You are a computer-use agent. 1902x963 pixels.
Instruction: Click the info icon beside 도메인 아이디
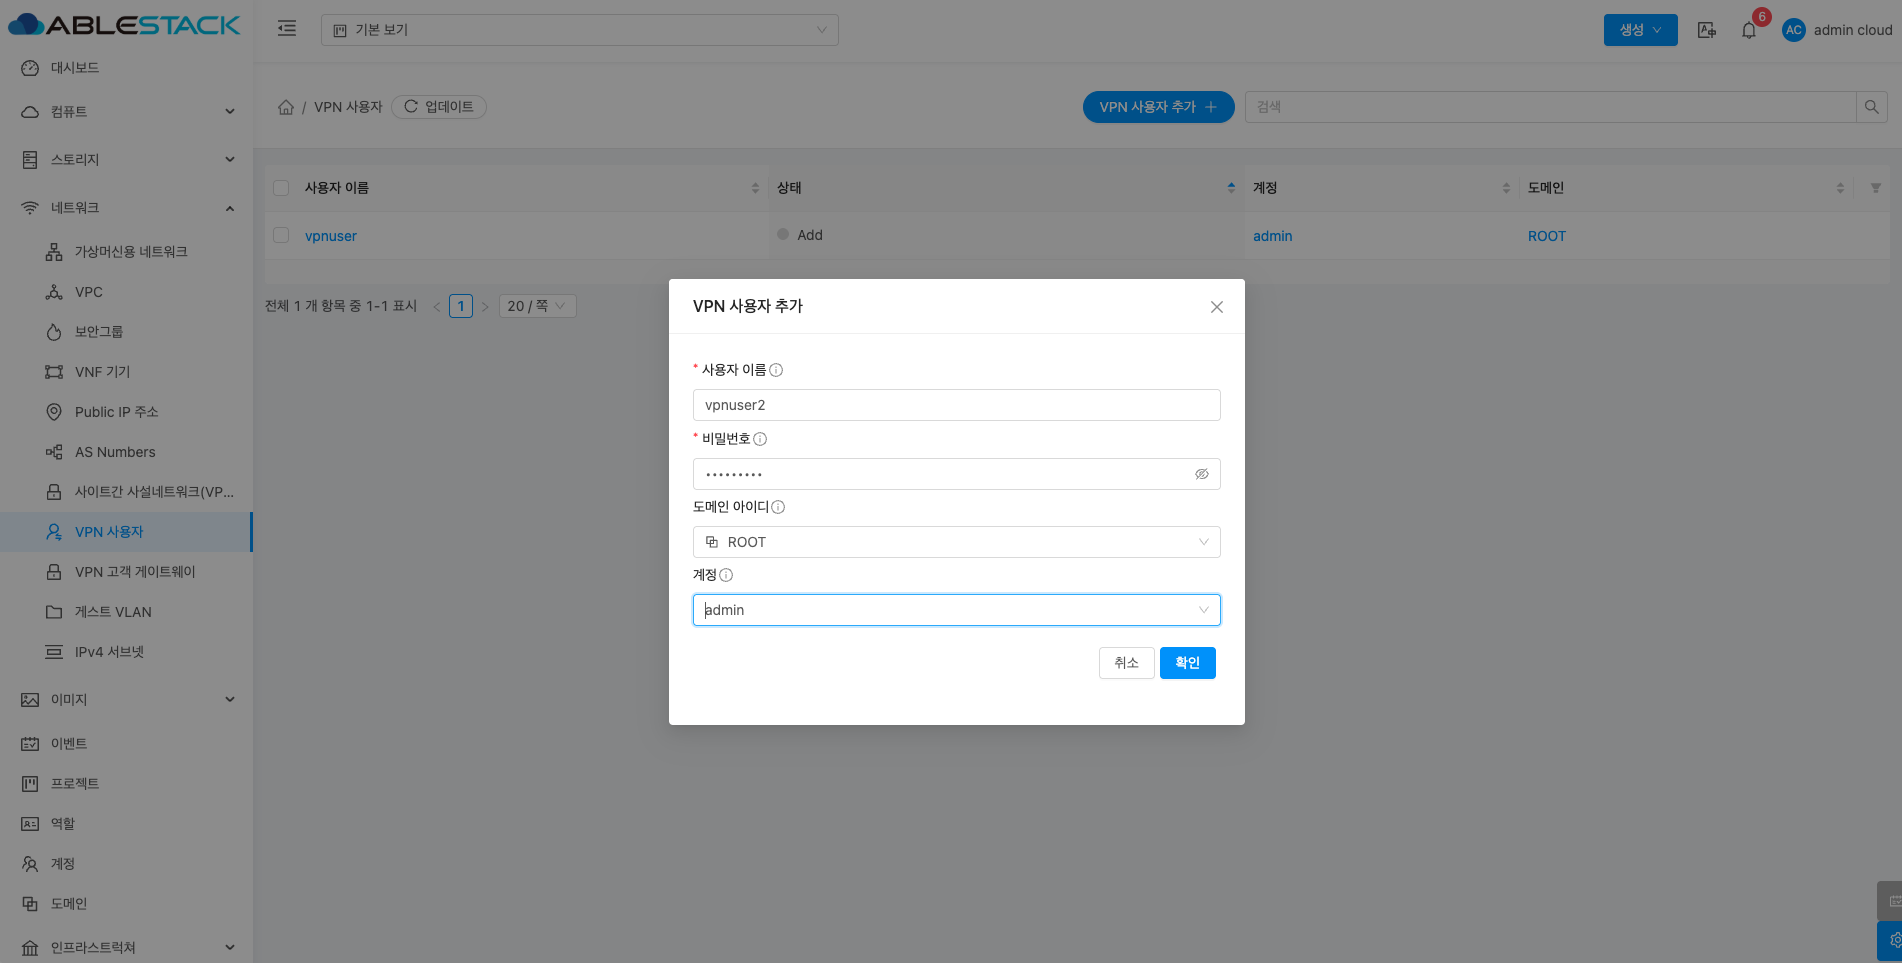click(x=778, y=507)
